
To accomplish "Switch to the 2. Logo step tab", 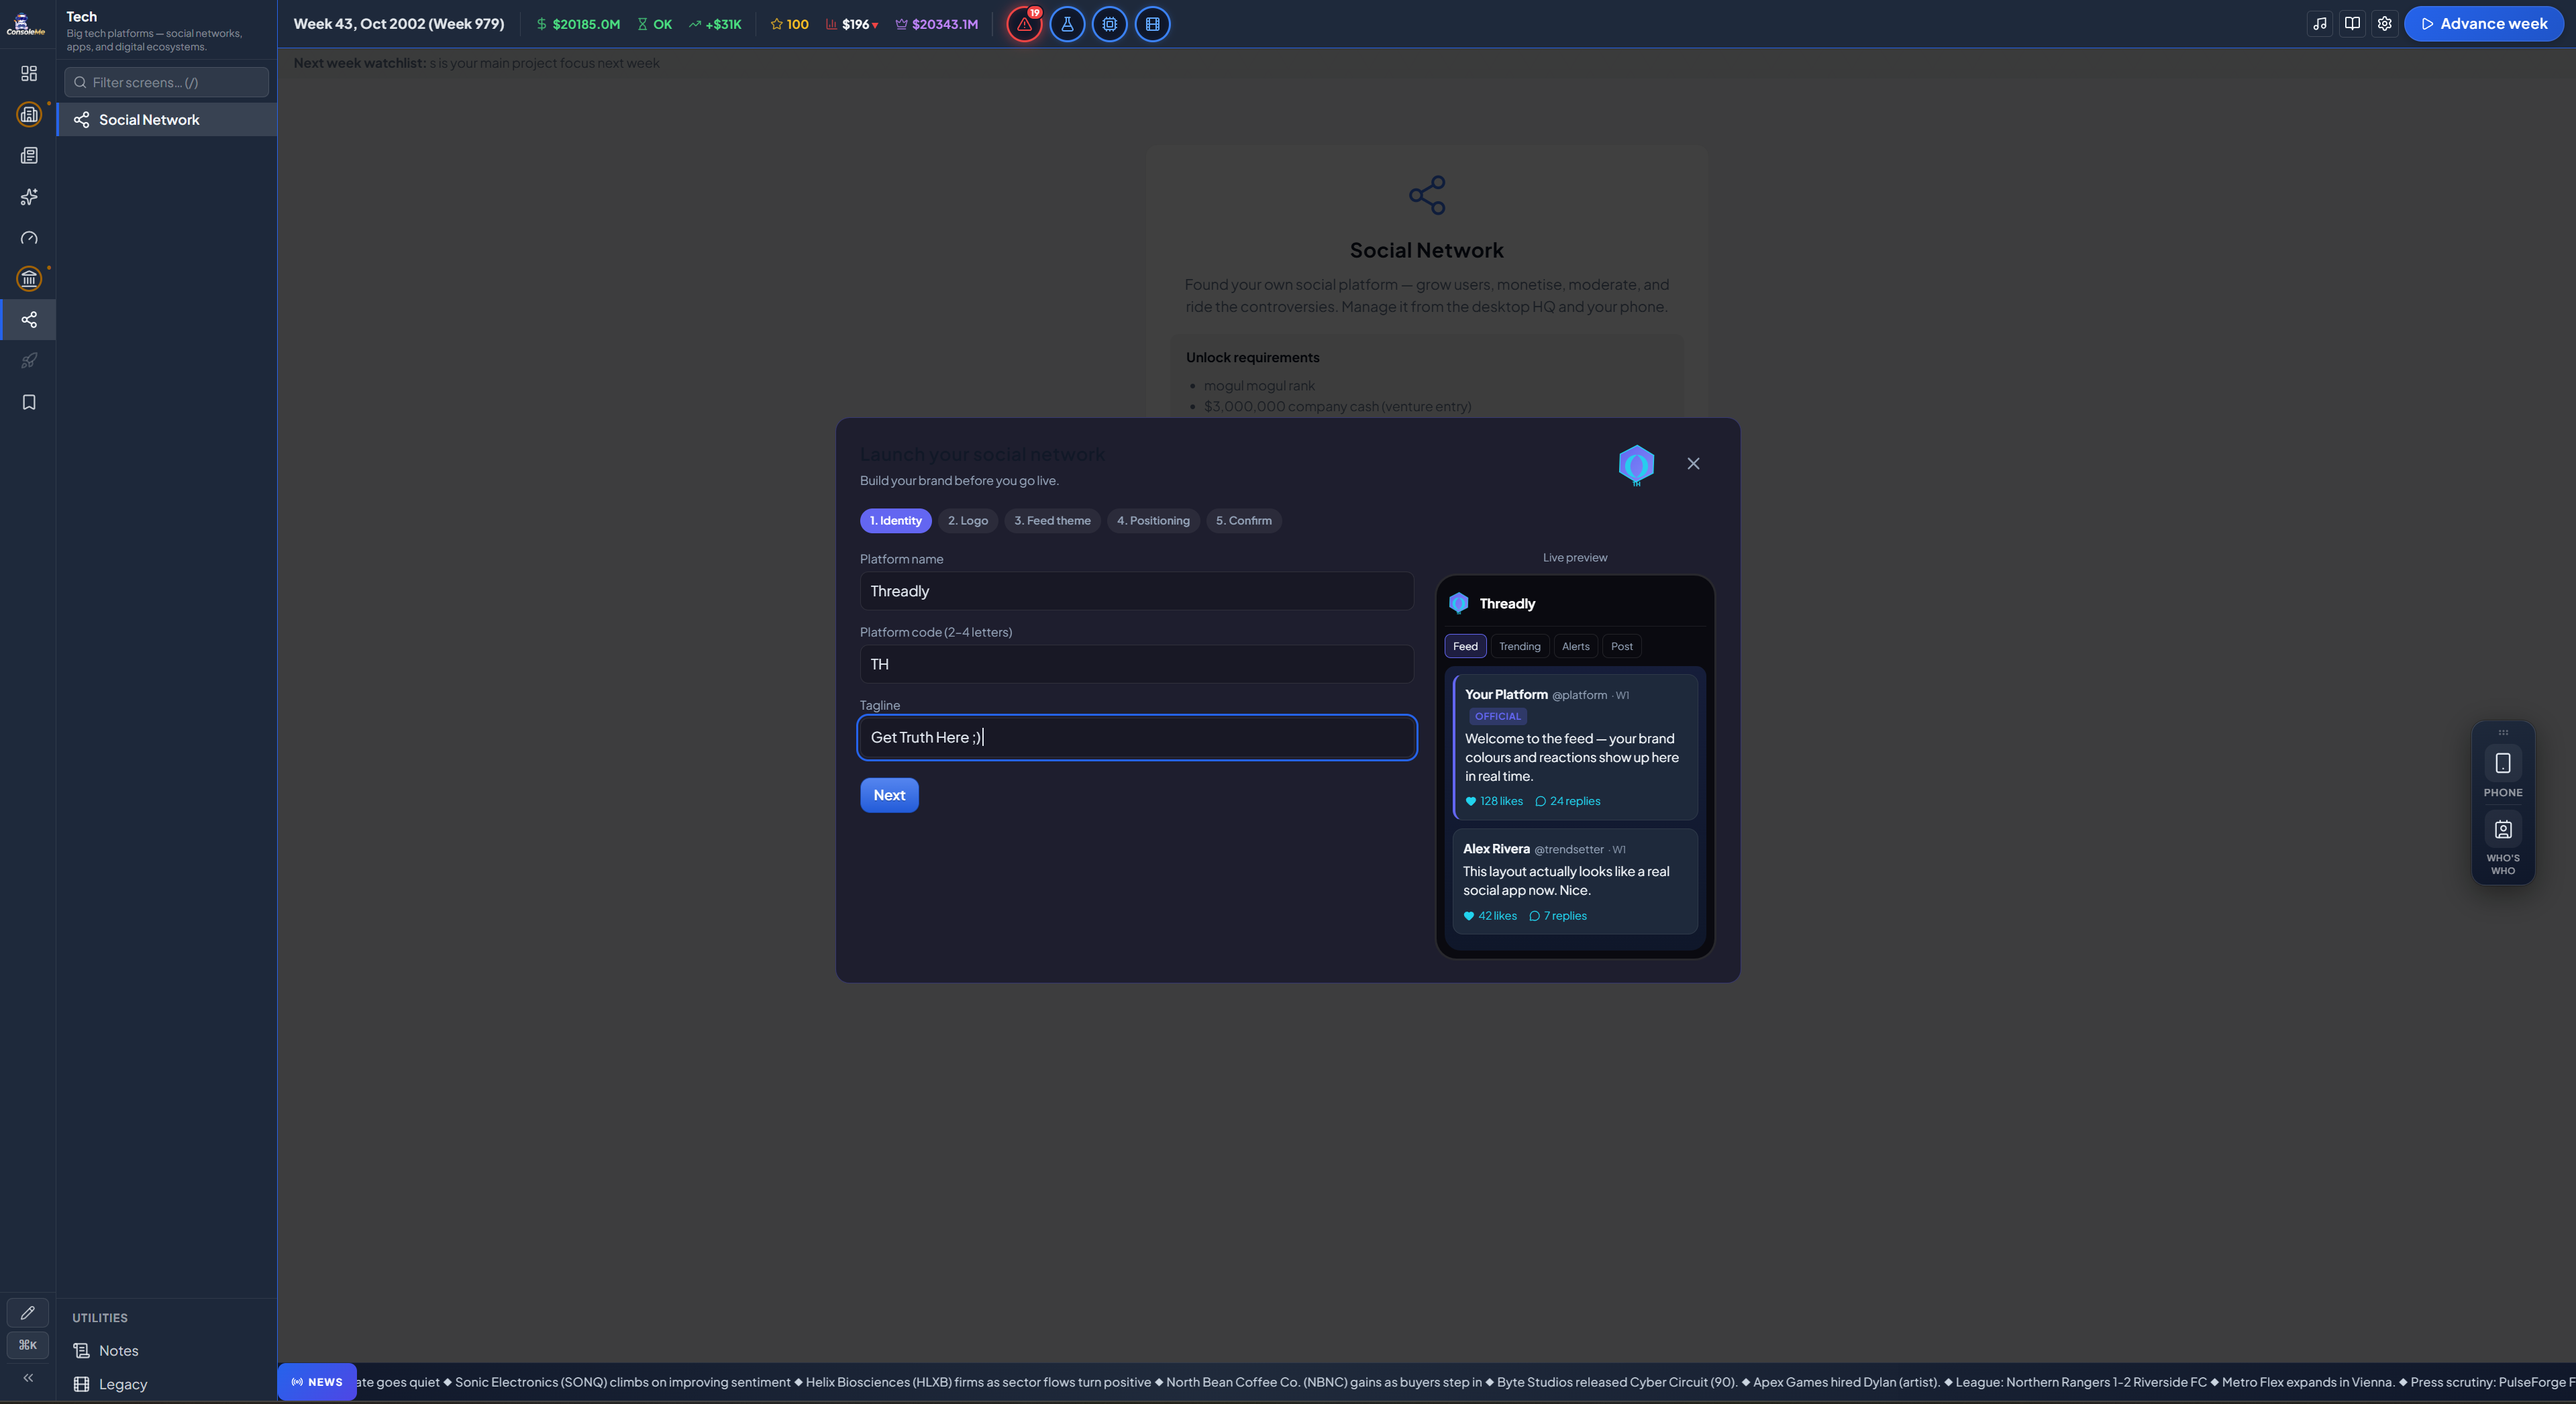I will click(968, 521).
